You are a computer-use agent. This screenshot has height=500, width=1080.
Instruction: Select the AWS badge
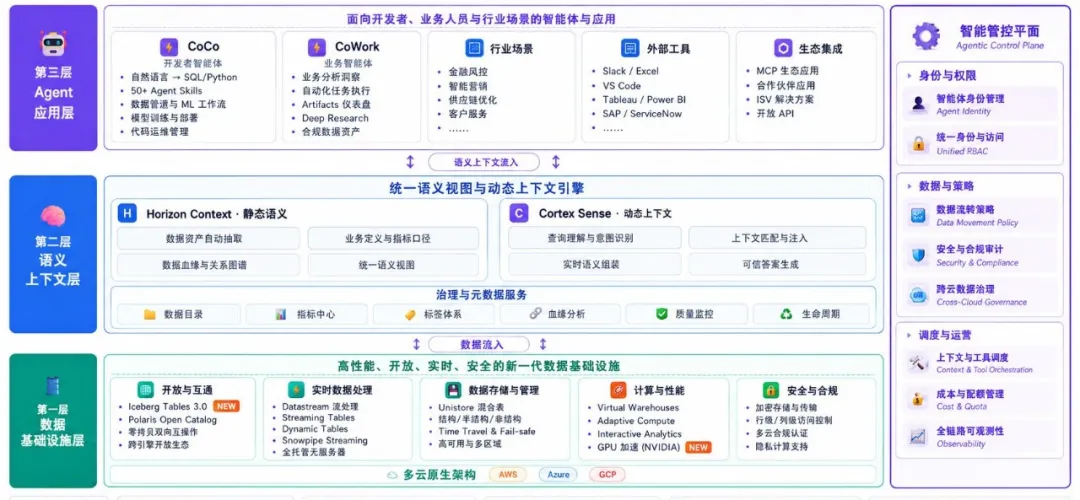[508, 475]
